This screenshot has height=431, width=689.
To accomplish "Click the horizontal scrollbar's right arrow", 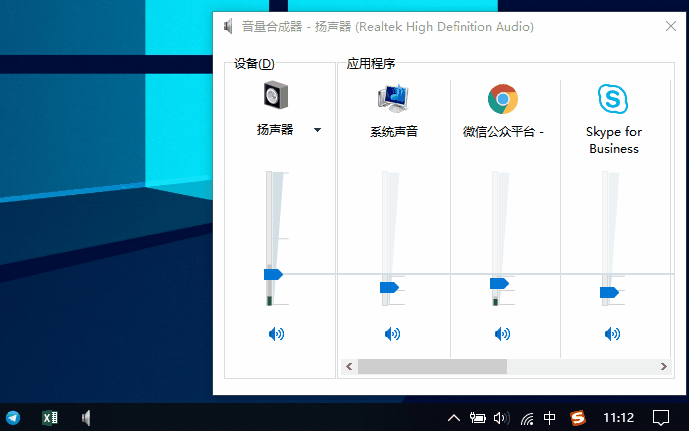I will 665,367.
